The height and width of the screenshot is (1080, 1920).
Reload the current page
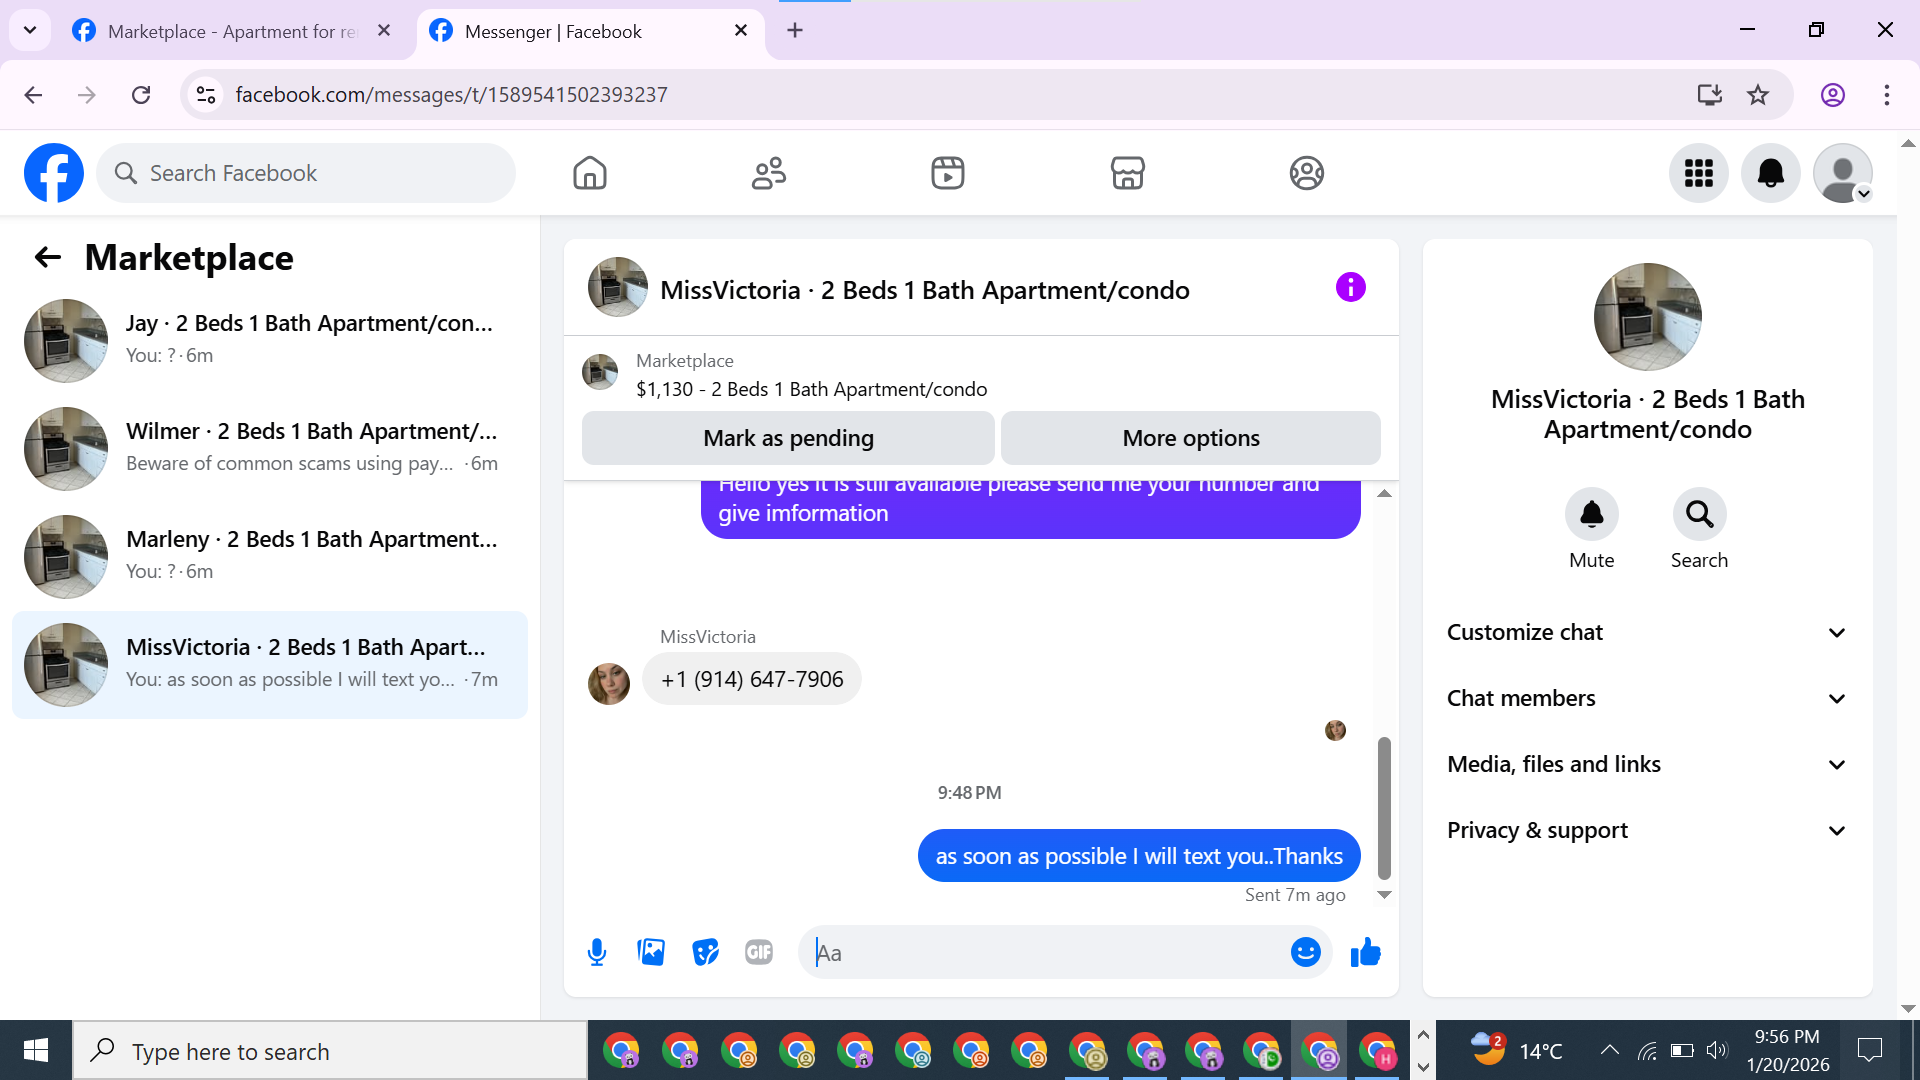(141, 95)
